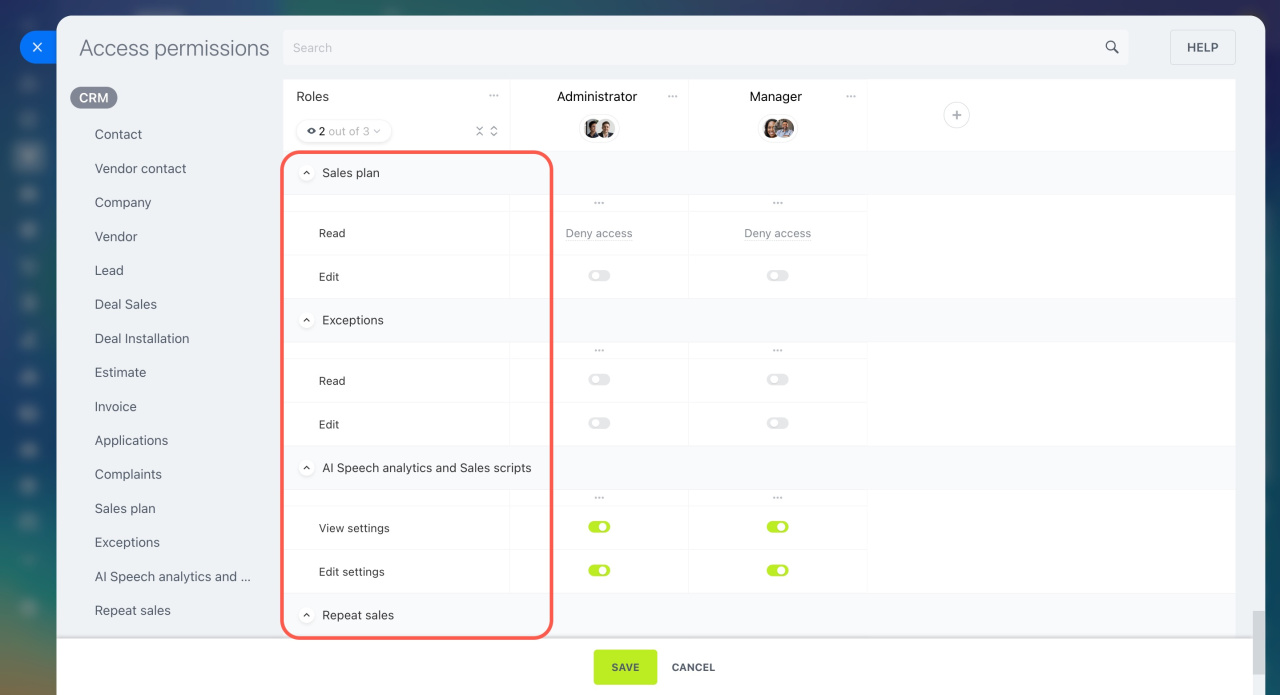Toggle Exceptions Read for Administrator
The width and height of the screenshot is (1280, 695).
pyautogui.click(x=599, y=380)
